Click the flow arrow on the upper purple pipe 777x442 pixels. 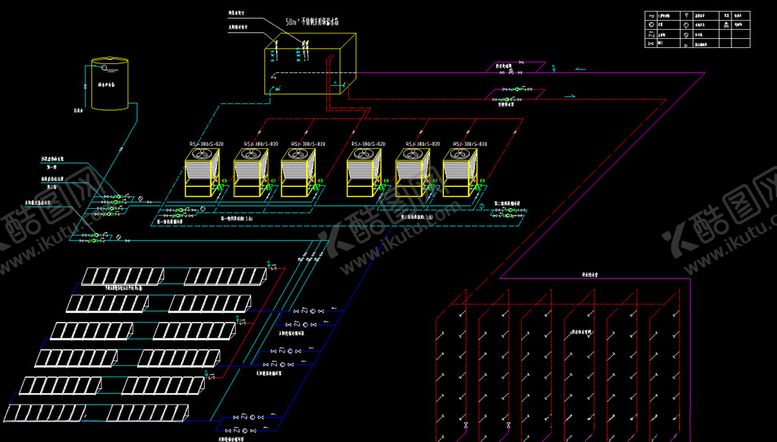[x=582, y=69]
